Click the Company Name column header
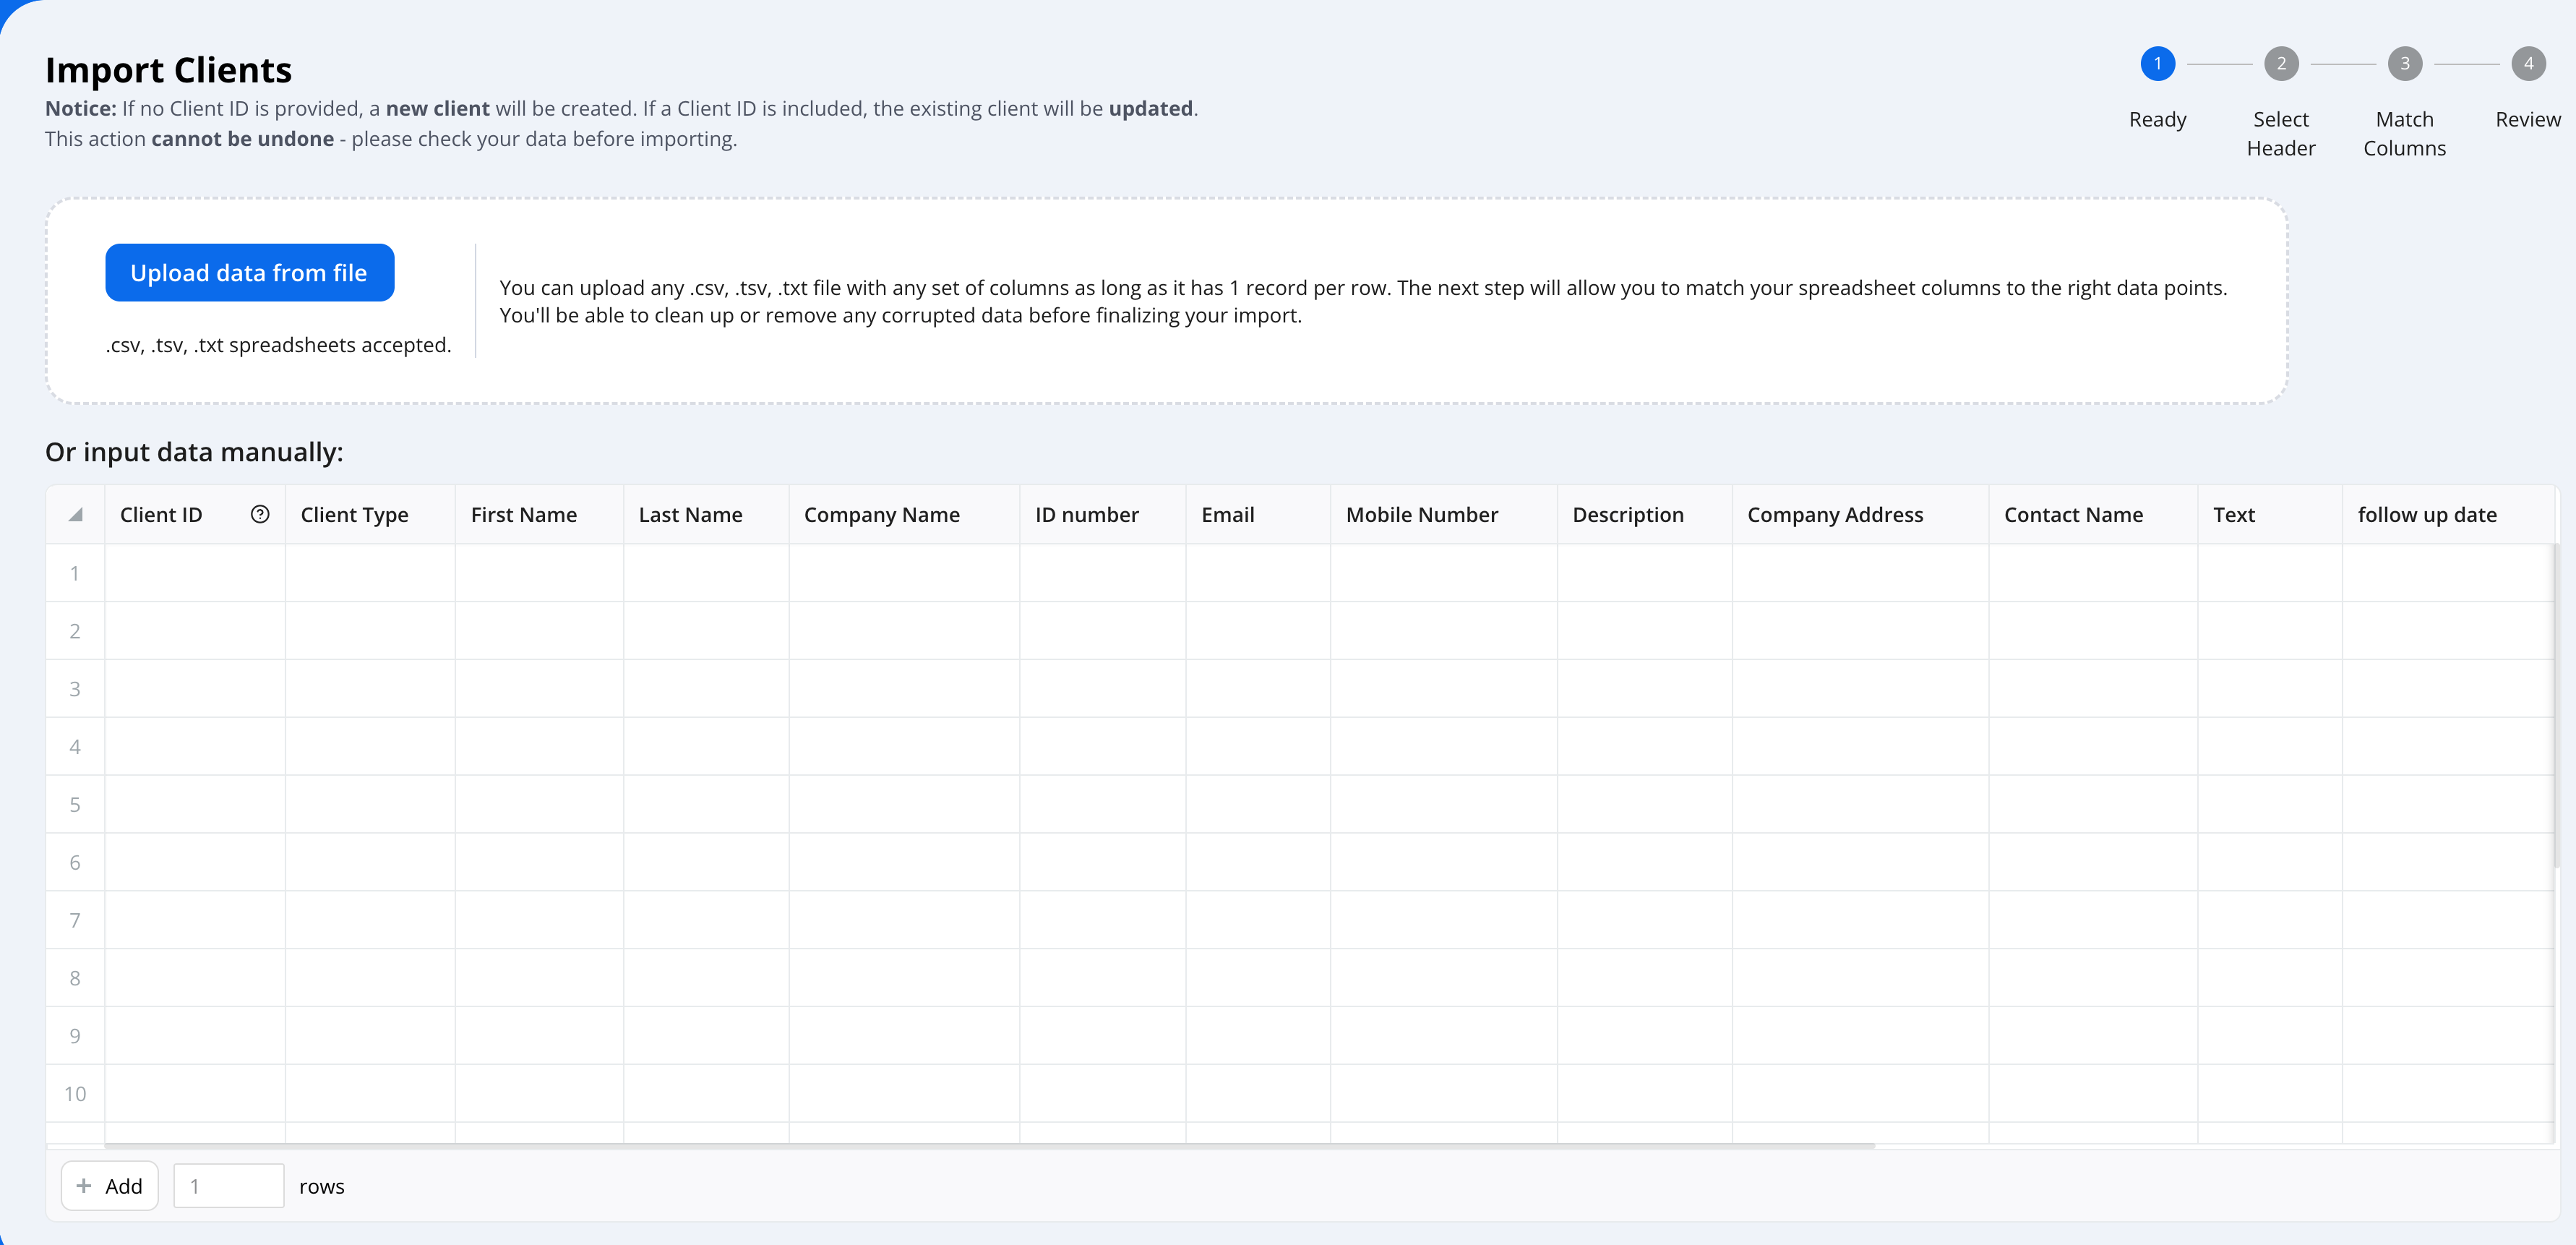The width and height of the screenshot is (2576, 1245). 904,515
